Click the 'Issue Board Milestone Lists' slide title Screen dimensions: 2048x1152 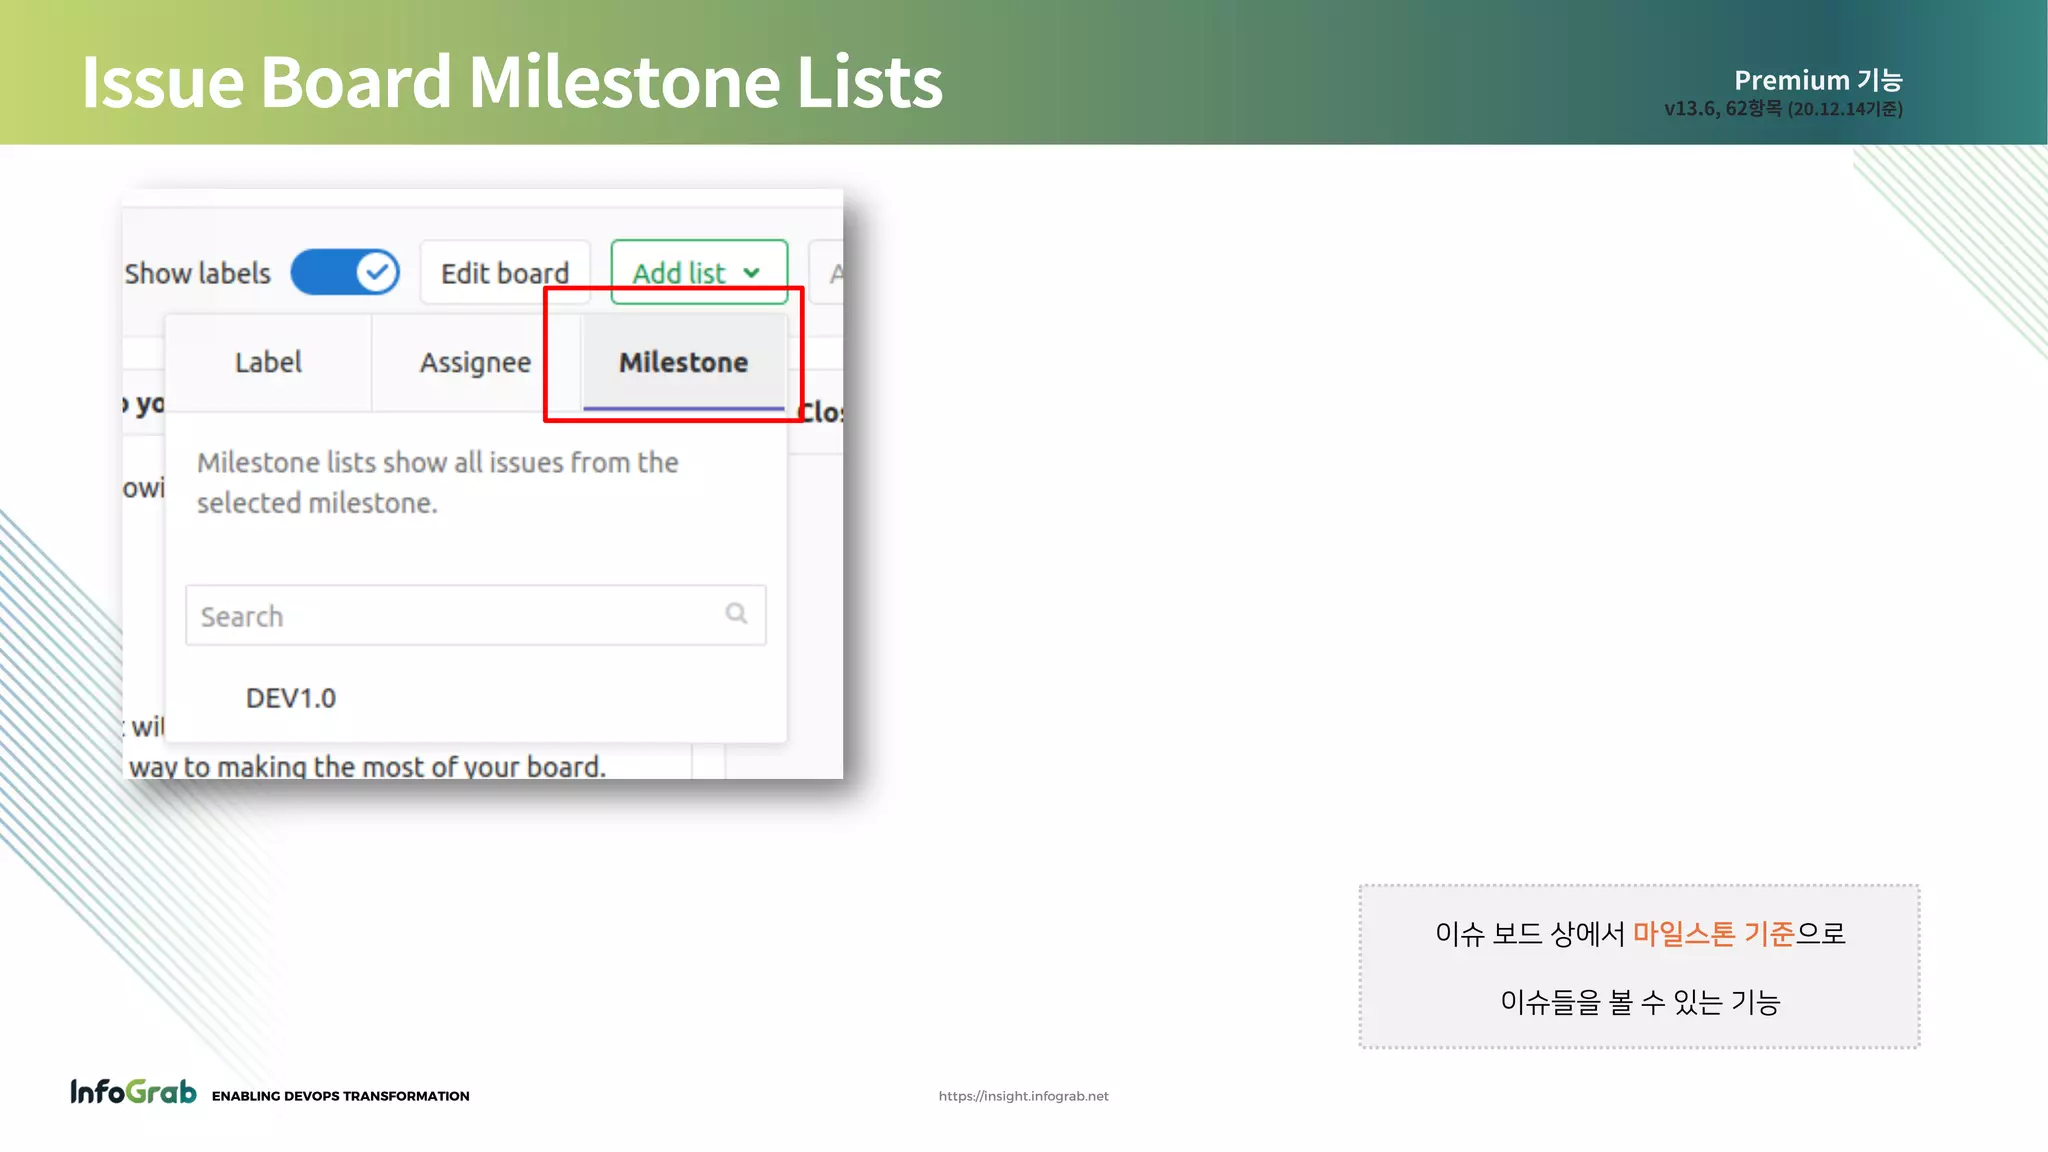click(x=512, y=81)
